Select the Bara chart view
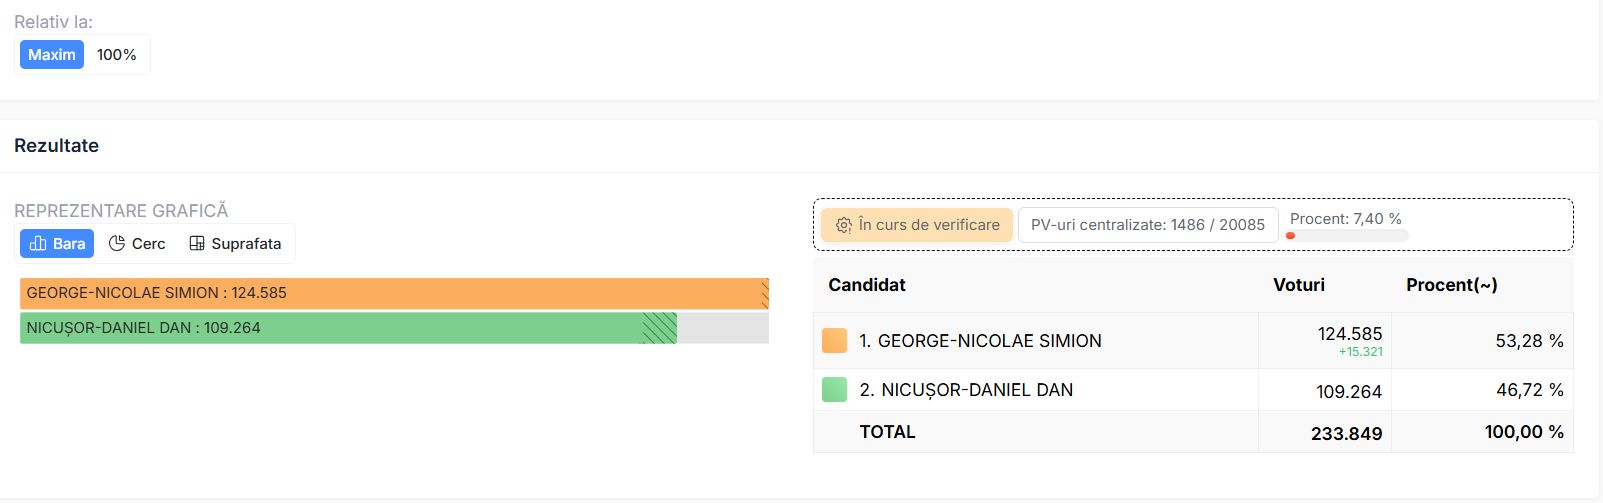Image resolution: width=1603 pixels, height=503 pixels. [x=57, y=243]
